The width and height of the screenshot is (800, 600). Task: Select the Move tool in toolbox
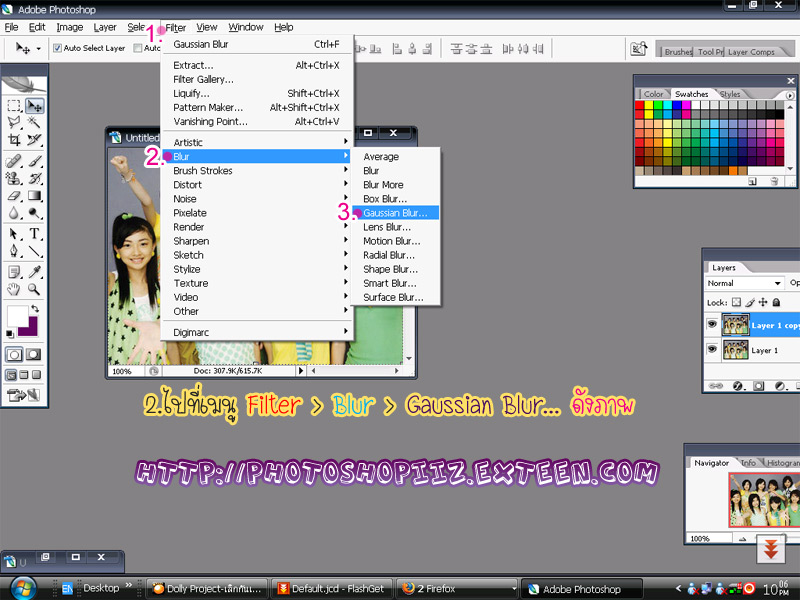coord(35,106)
